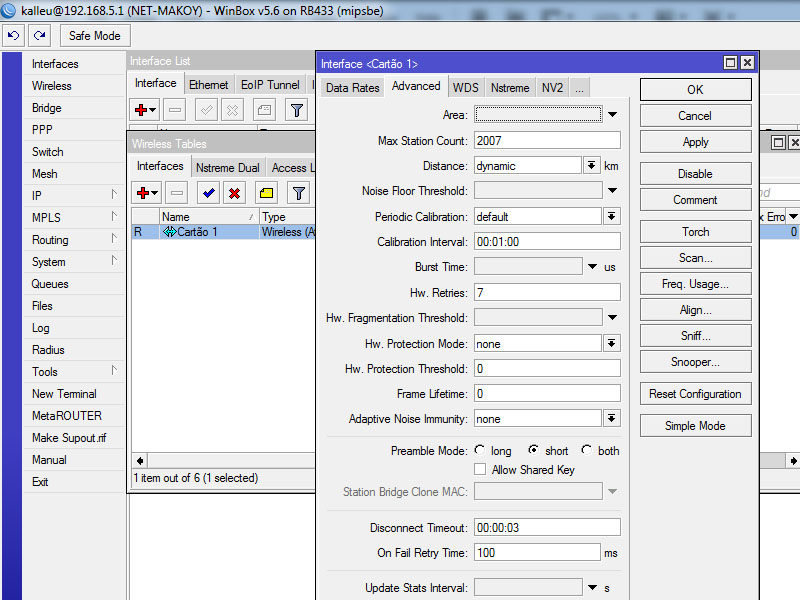Click the Torch button
Screen dimensions: 800x600
pyautogui.click(x=695, y=232)
